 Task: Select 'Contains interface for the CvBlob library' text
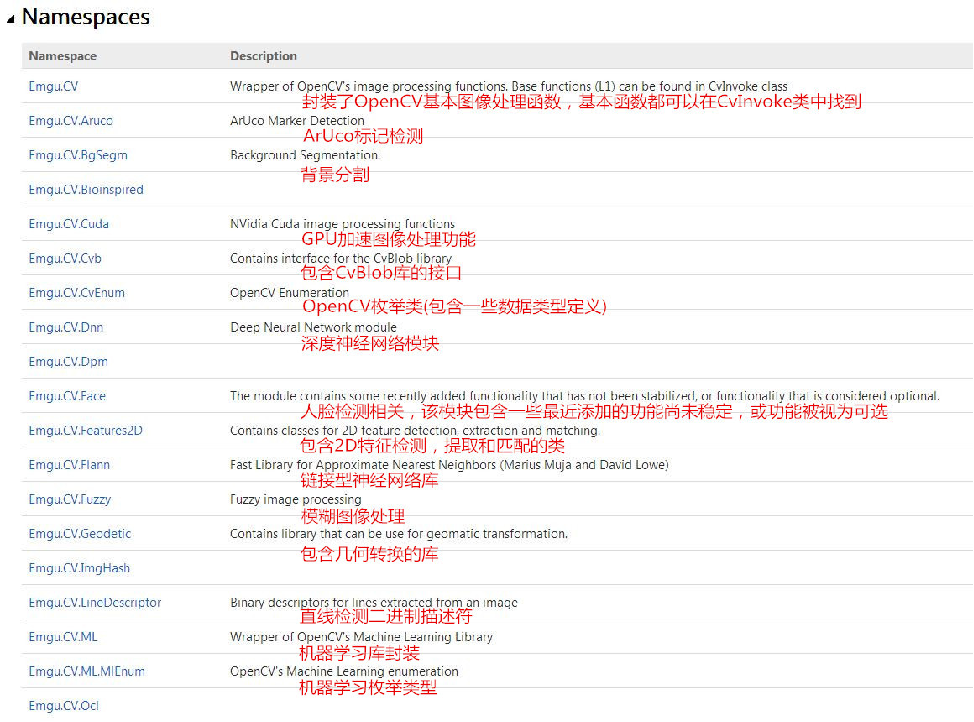click(x=341, y=258)
